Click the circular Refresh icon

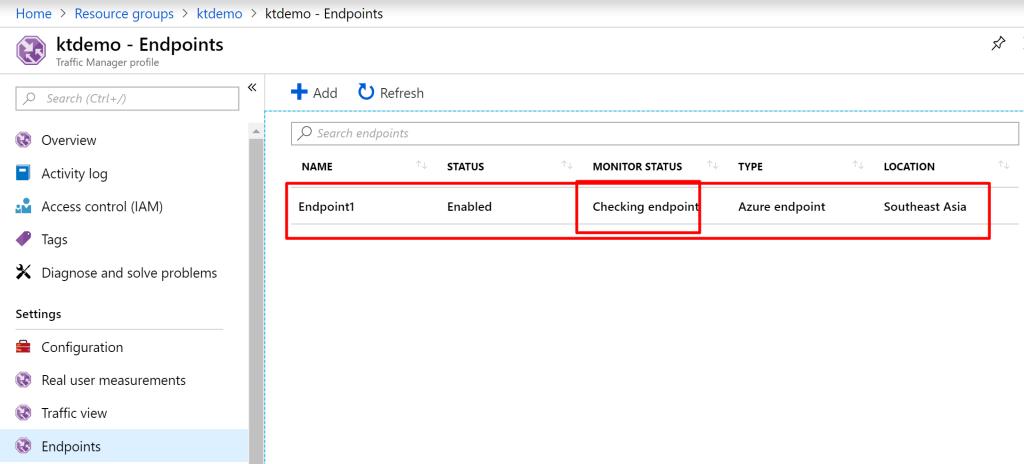tap(366, 92)
